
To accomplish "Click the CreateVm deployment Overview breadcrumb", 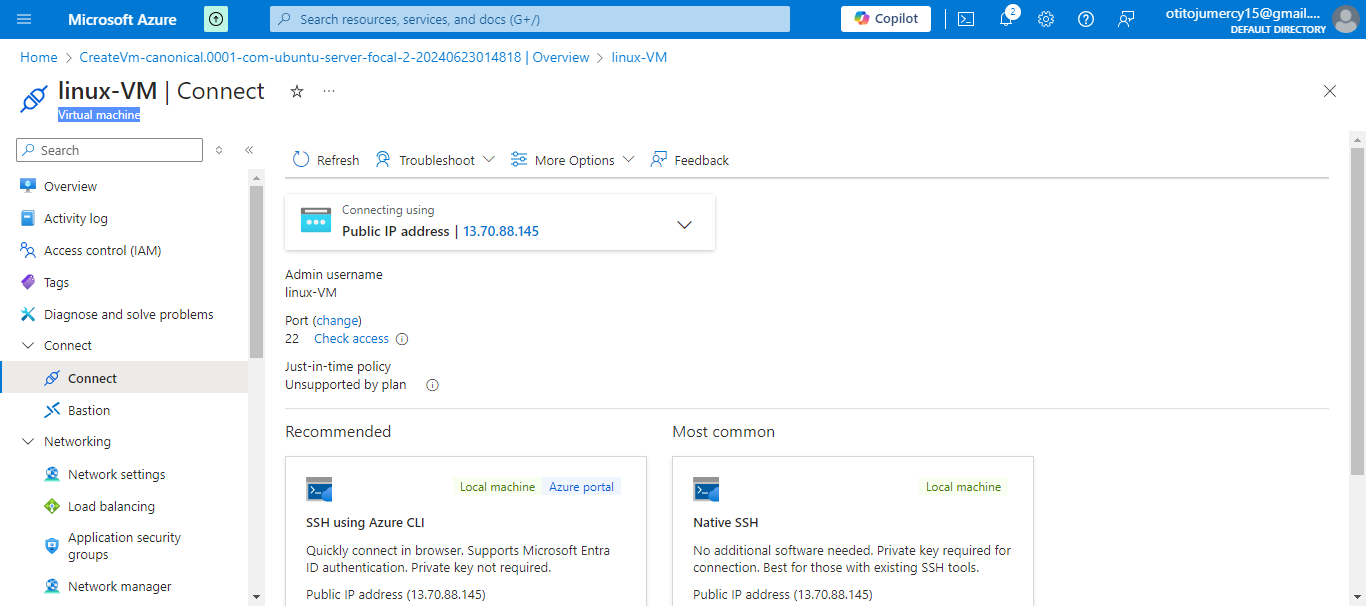I will tap(334, 57).
